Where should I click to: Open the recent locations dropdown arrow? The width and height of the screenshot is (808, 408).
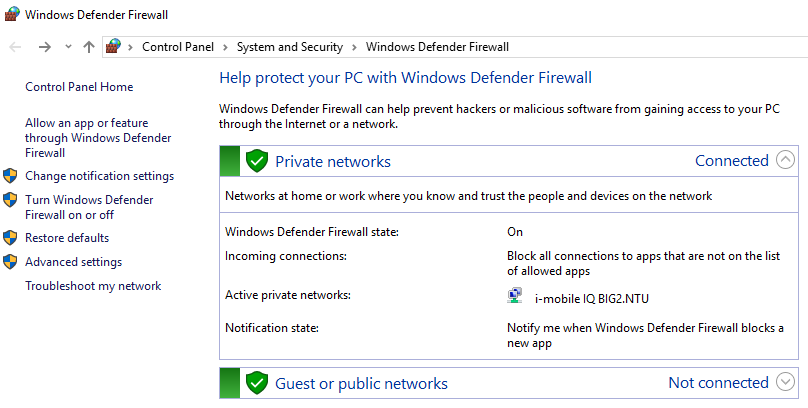[x=68, y=47]
